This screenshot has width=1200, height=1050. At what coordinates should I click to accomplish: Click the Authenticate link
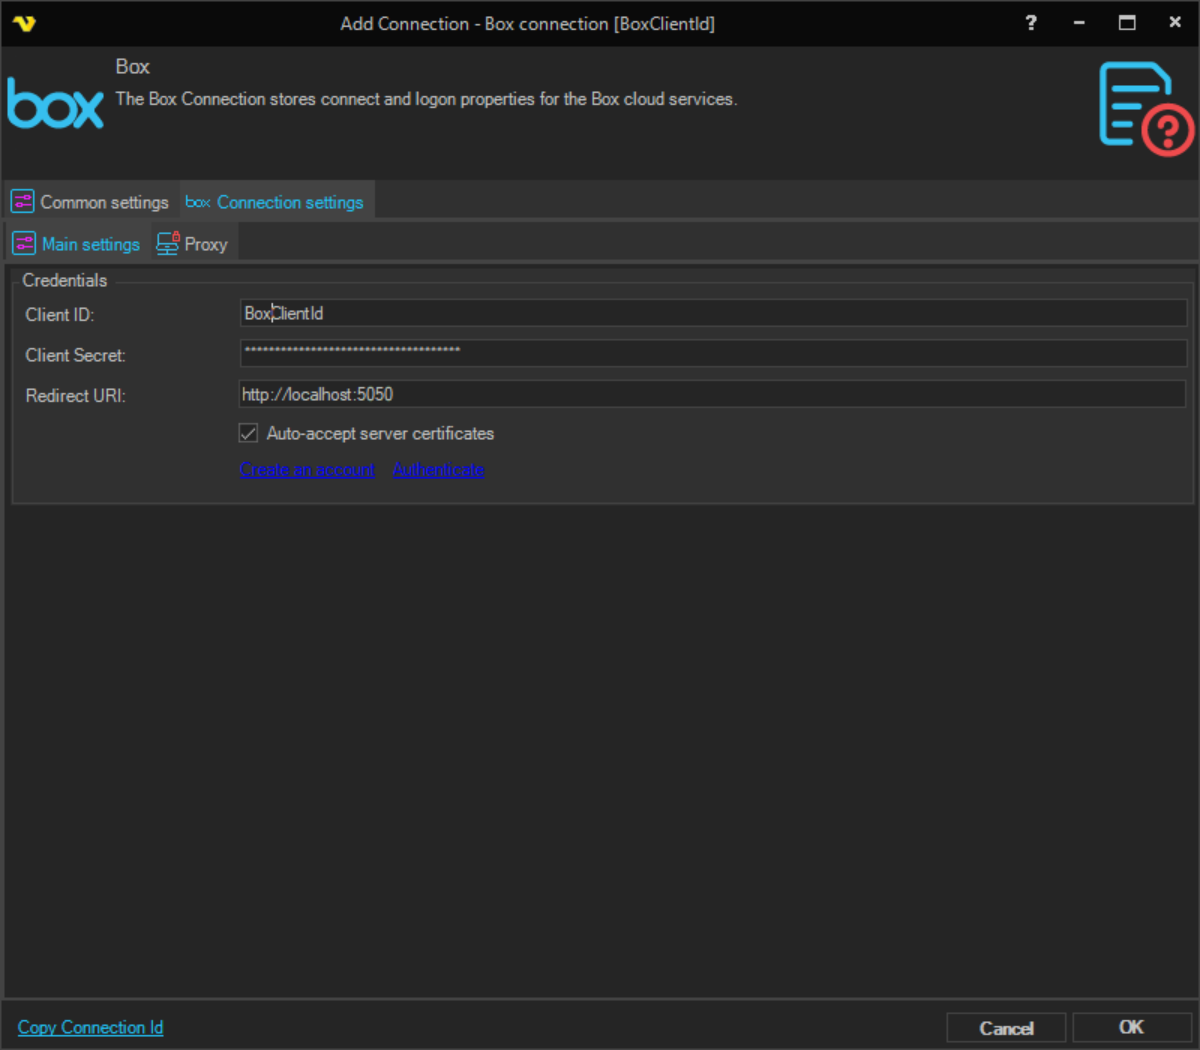point(438,470)
